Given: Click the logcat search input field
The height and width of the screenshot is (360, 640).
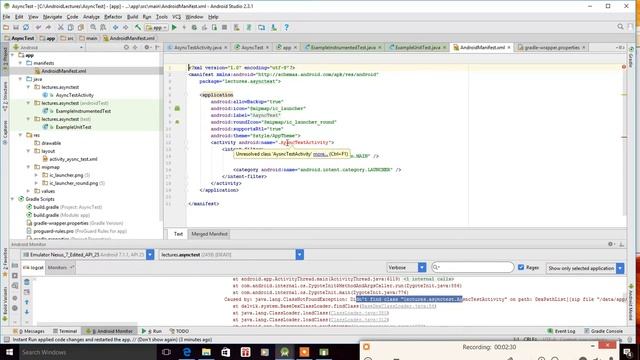Looking at the screenshot, I should (473, 267).
